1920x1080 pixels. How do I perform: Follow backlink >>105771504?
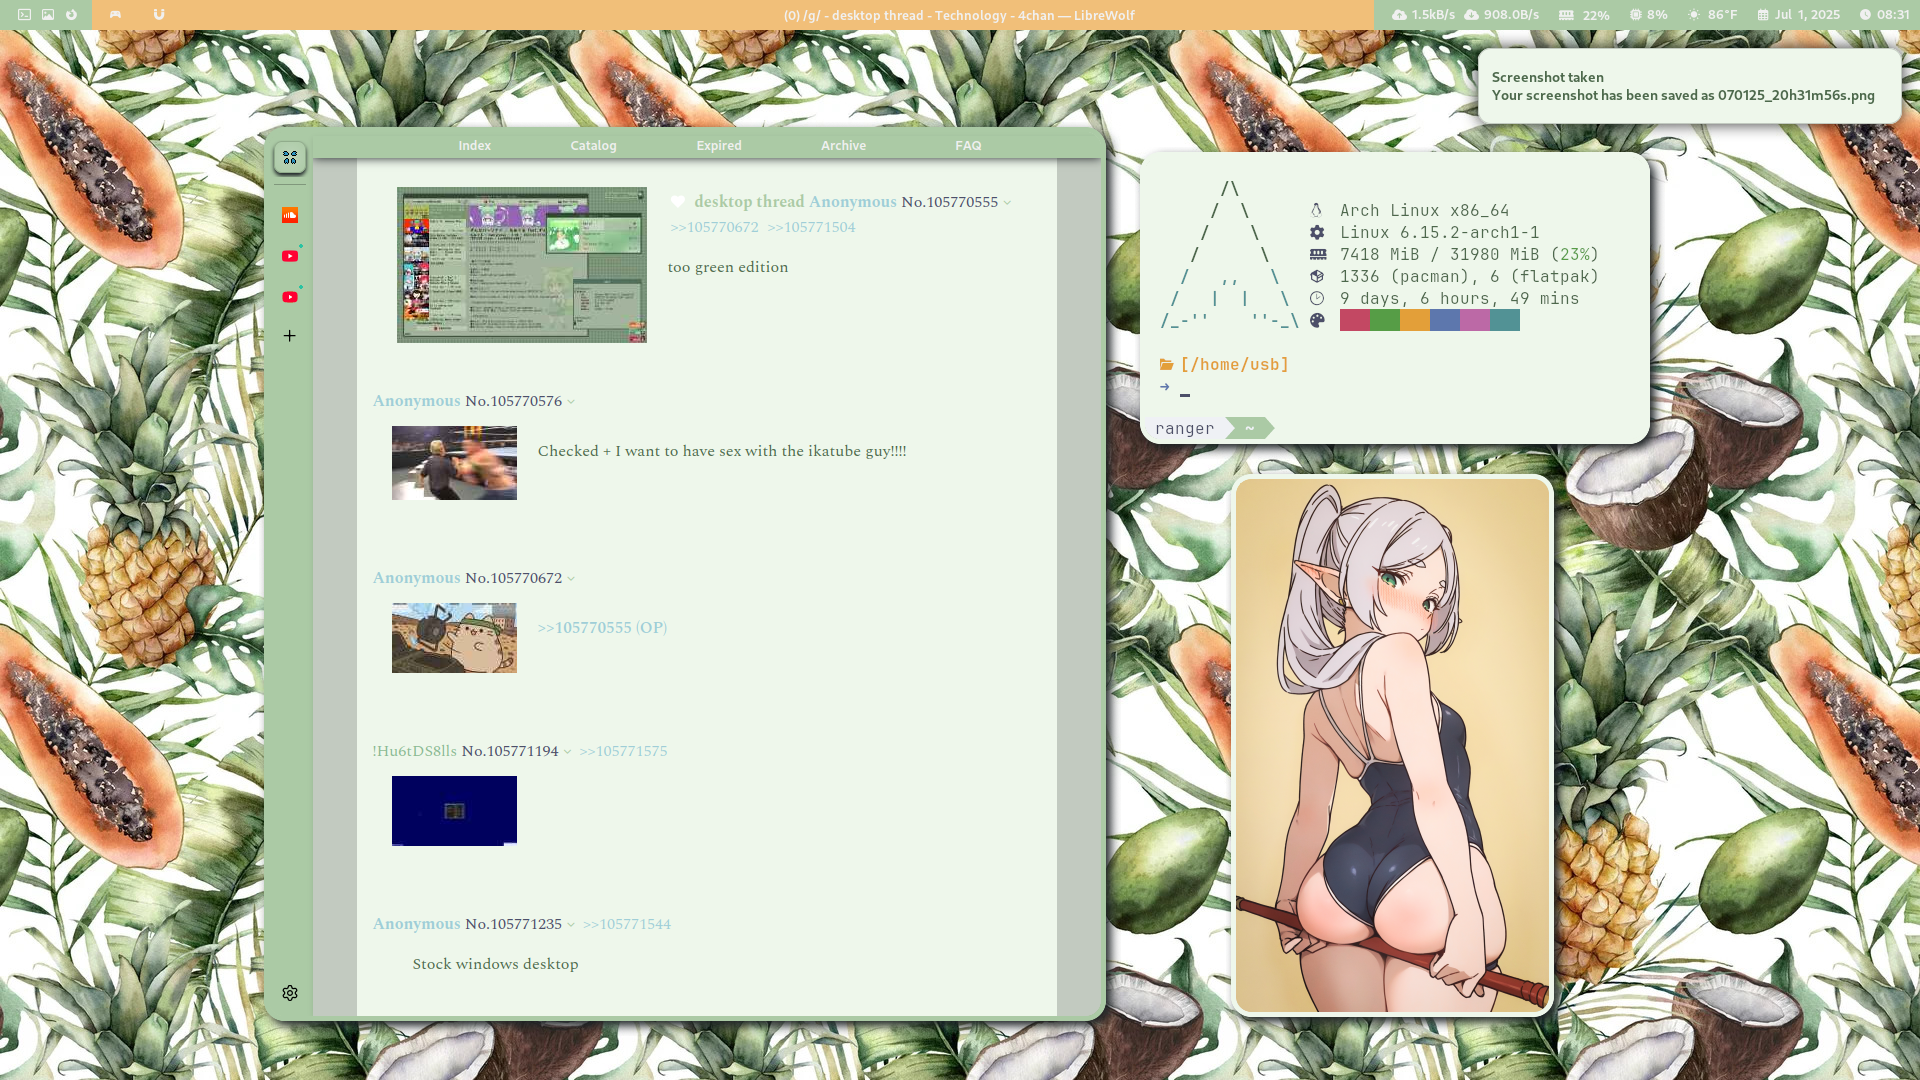pos(811,227)
